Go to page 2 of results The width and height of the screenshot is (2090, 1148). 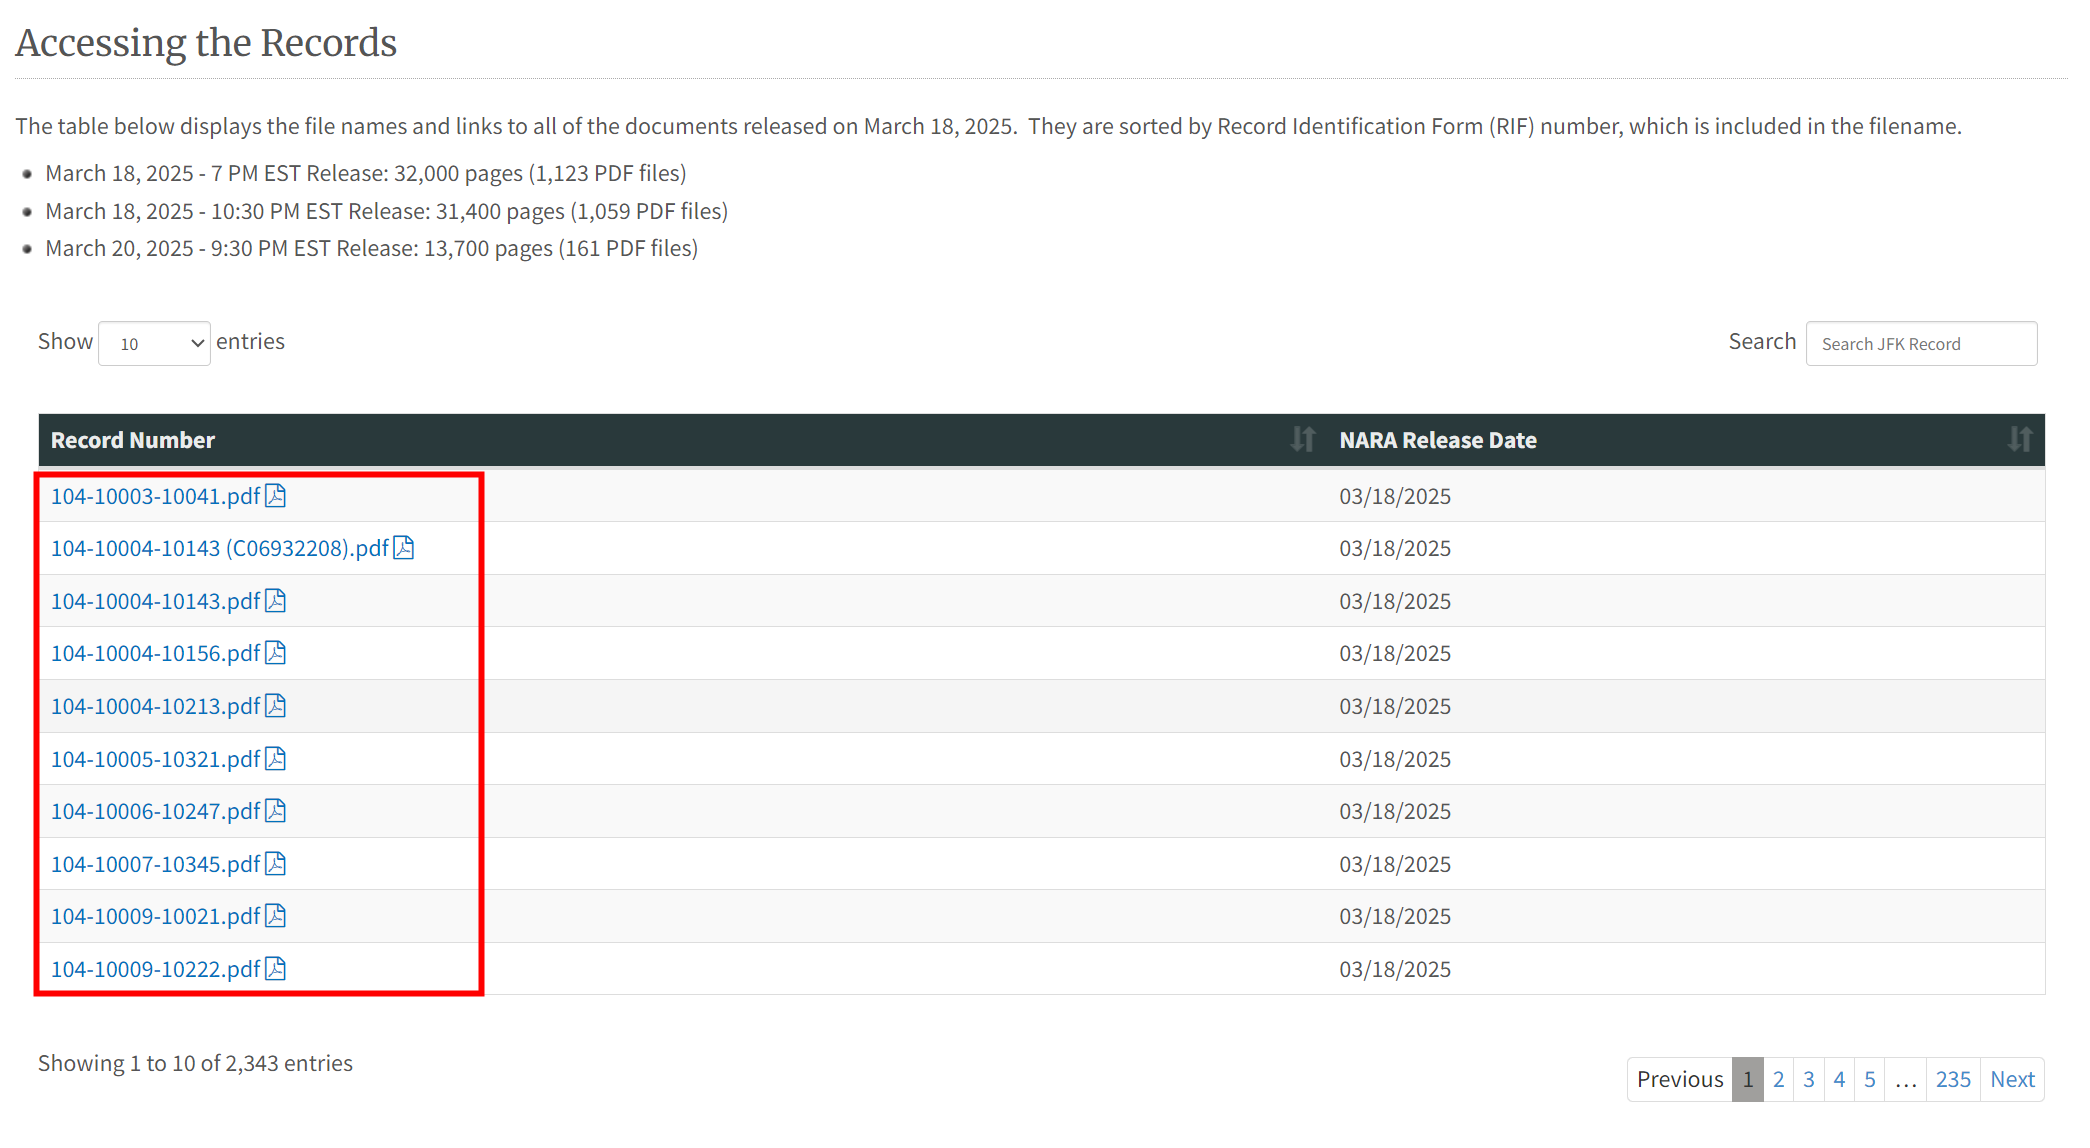pos(1778,1079)
